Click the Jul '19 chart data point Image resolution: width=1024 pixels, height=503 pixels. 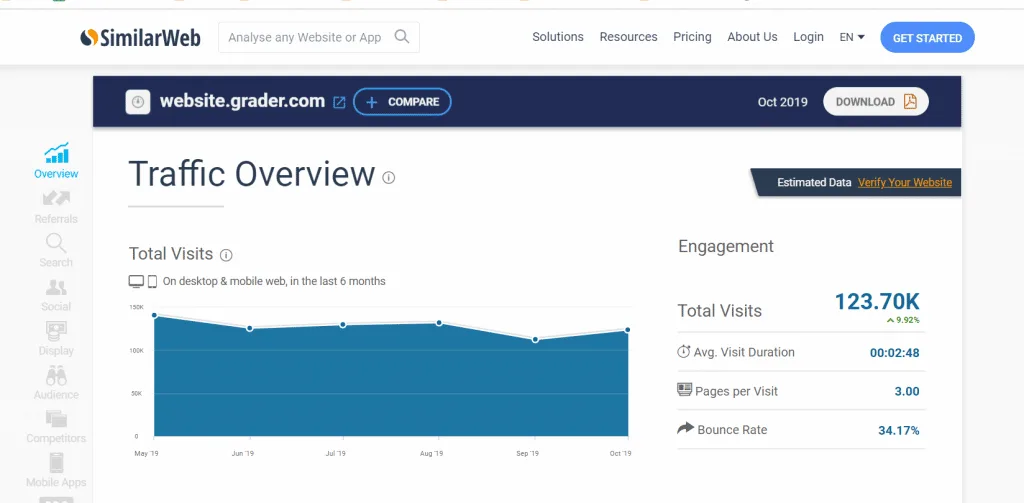[x=343, y=325]
